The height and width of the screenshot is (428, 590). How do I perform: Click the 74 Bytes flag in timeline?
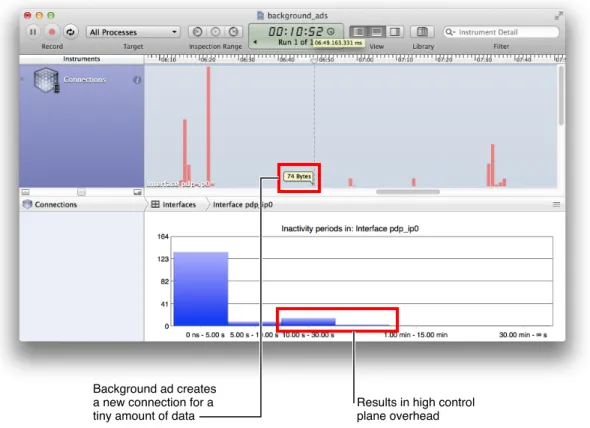pos(299,177)
